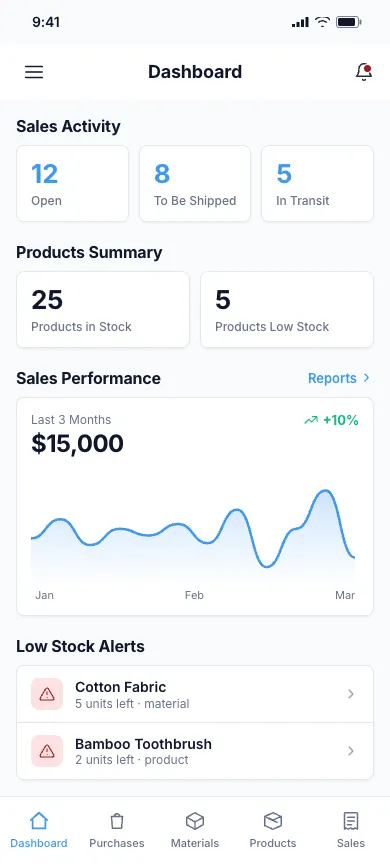Switch to the Products tab label
The image size is (390, 868).
(x=273, y=843)
